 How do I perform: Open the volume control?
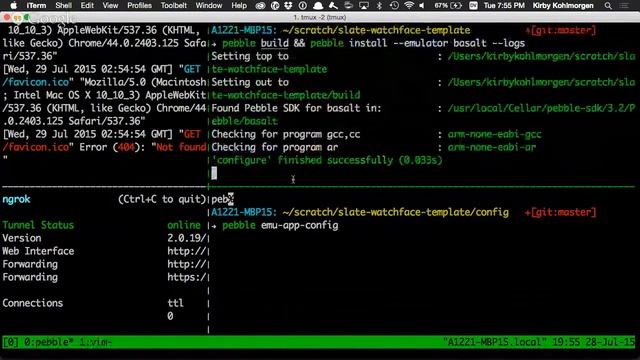pyautogui.click(x=422, y=5)
